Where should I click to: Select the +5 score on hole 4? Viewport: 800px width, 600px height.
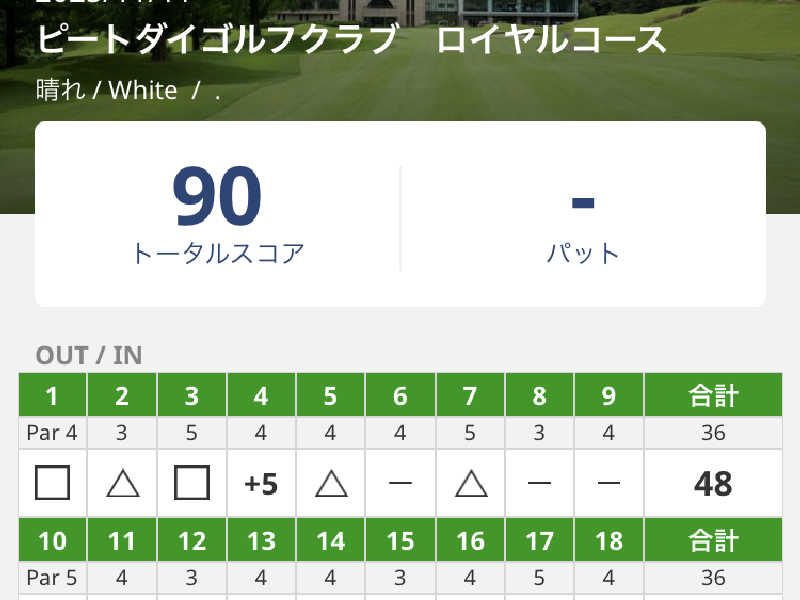[x=261, y=484]
